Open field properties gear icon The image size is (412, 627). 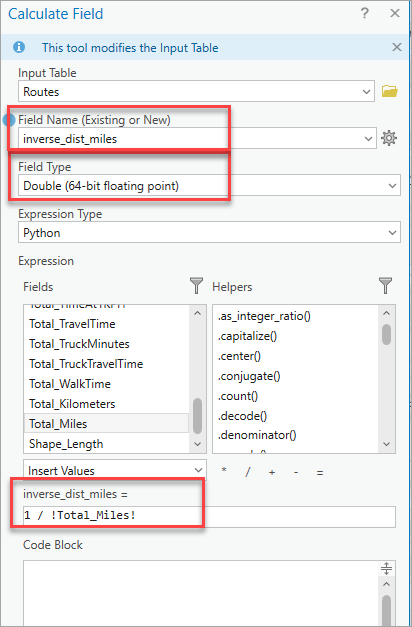389,138
